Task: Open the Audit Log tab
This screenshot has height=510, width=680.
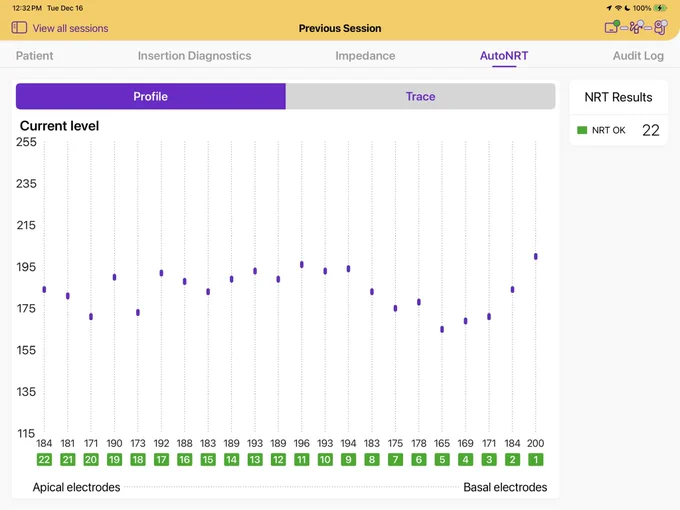Action: click(638, 56)
